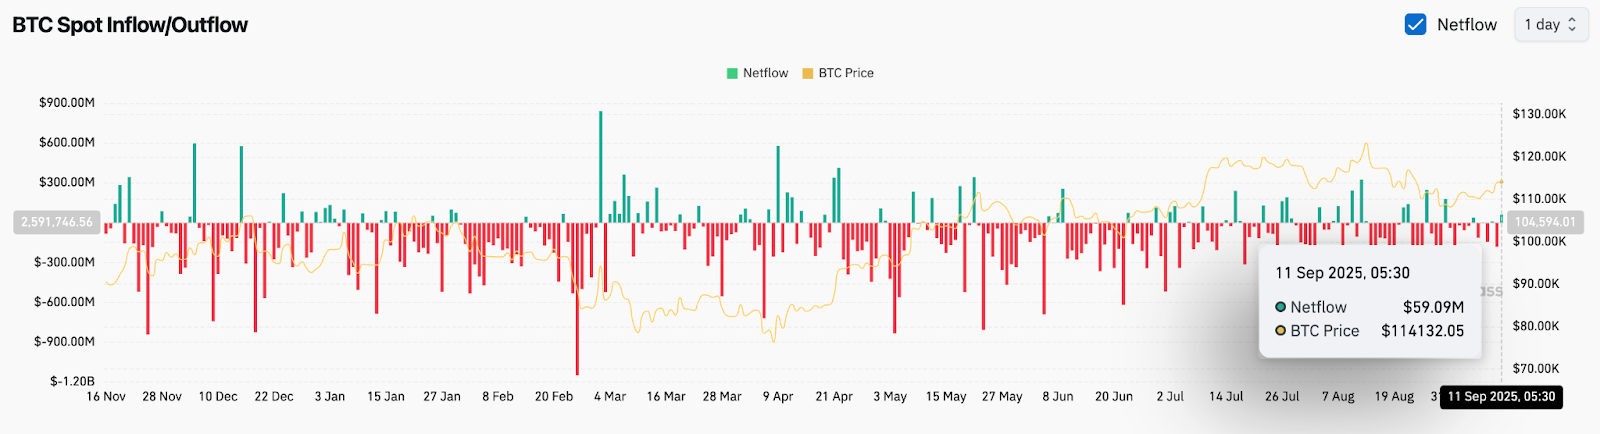The width and height of the screenshot is (1600, 434).
Task: Click the BTC Spot Inflow/Outflow title
Action: (x=130, y=25)
